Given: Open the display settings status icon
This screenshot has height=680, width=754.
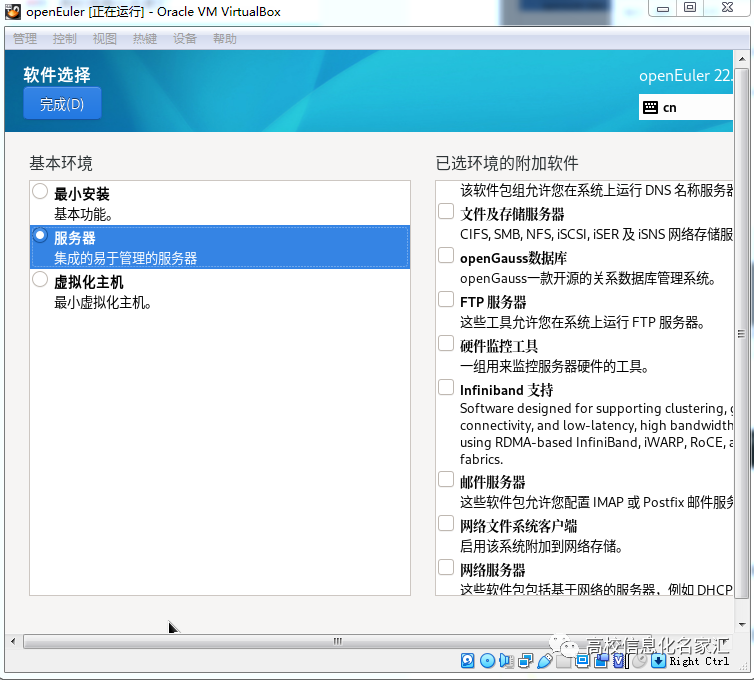Looking at the screenshot, I should [x=582, y=660].
